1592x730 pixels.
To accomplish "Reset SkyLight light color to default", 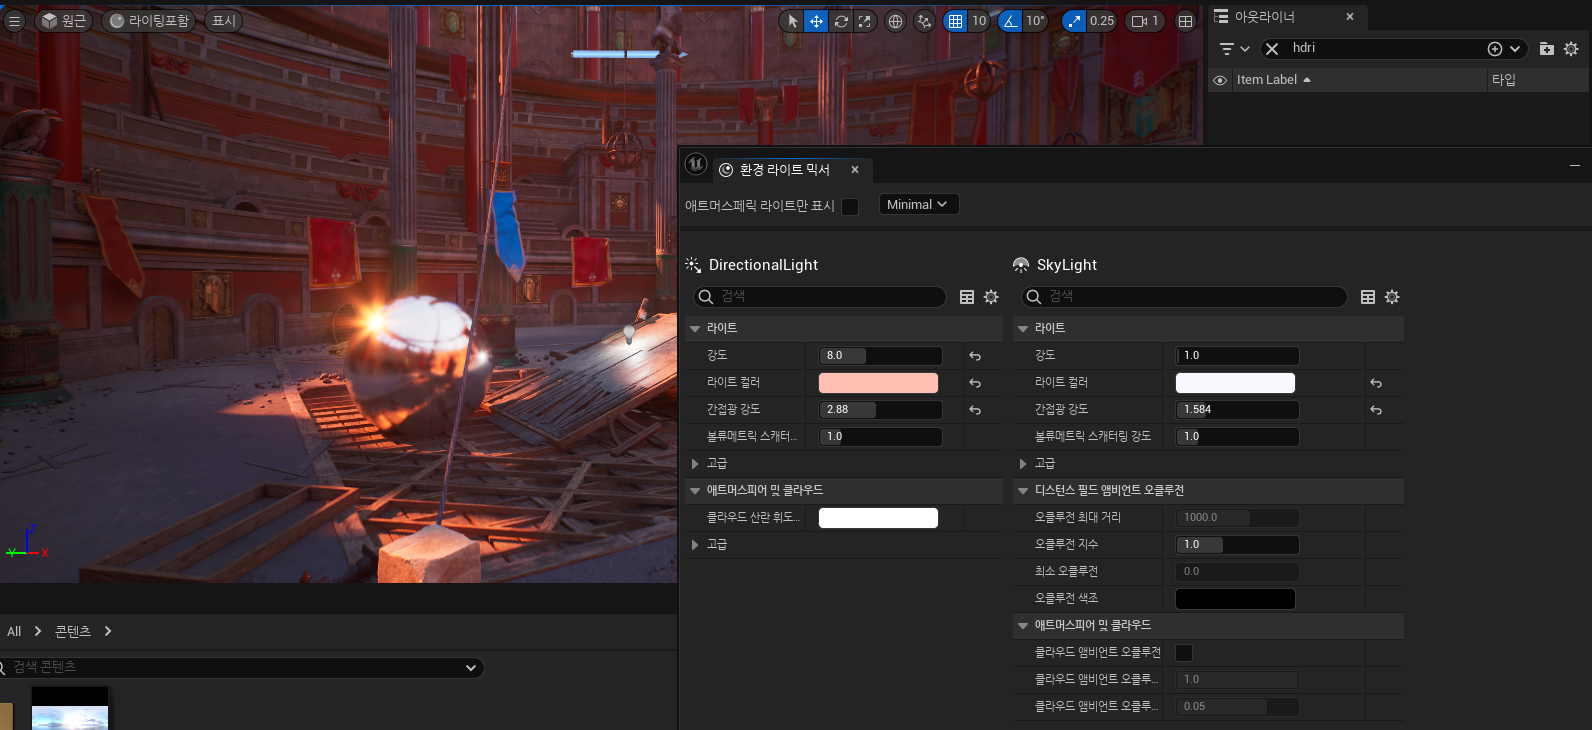I will point(1376,383).
